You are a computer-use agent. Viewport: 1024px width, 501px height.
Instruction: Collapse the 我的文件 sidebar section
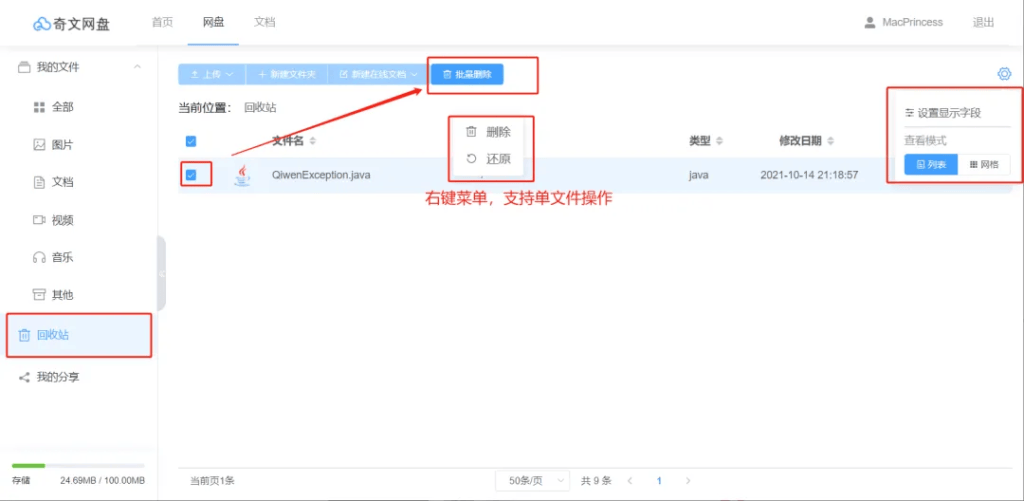click(137, 67)
